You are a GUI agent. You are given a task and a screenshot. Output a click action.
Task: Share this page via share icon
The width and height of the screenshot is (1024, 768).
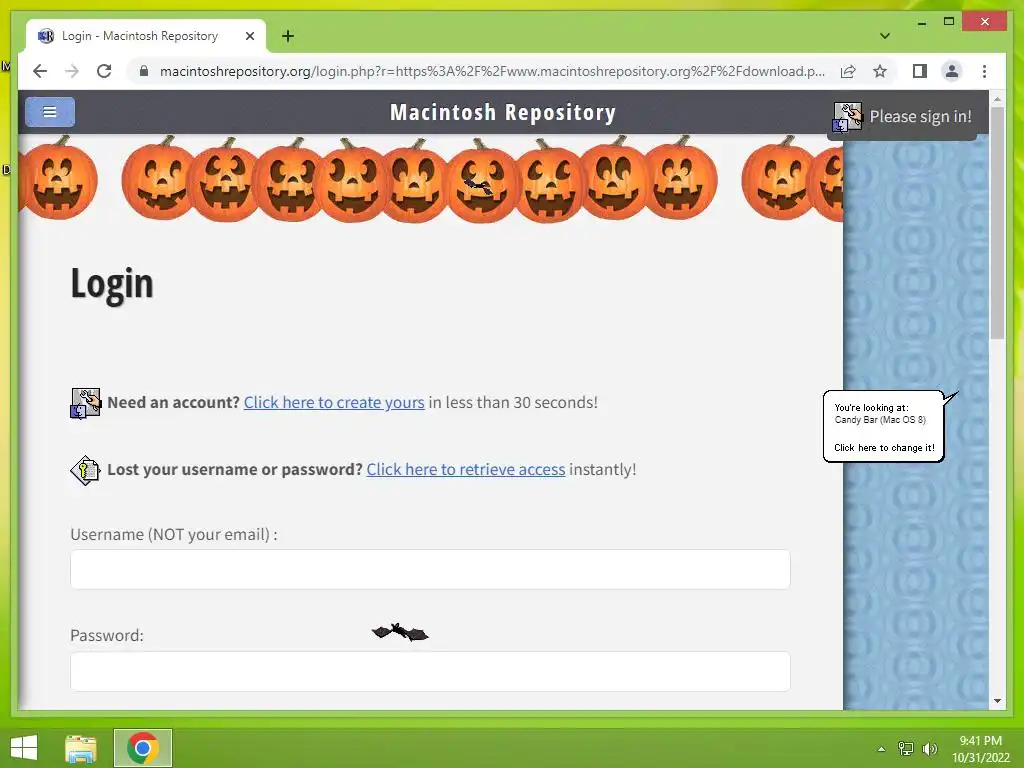click(848, 71)
